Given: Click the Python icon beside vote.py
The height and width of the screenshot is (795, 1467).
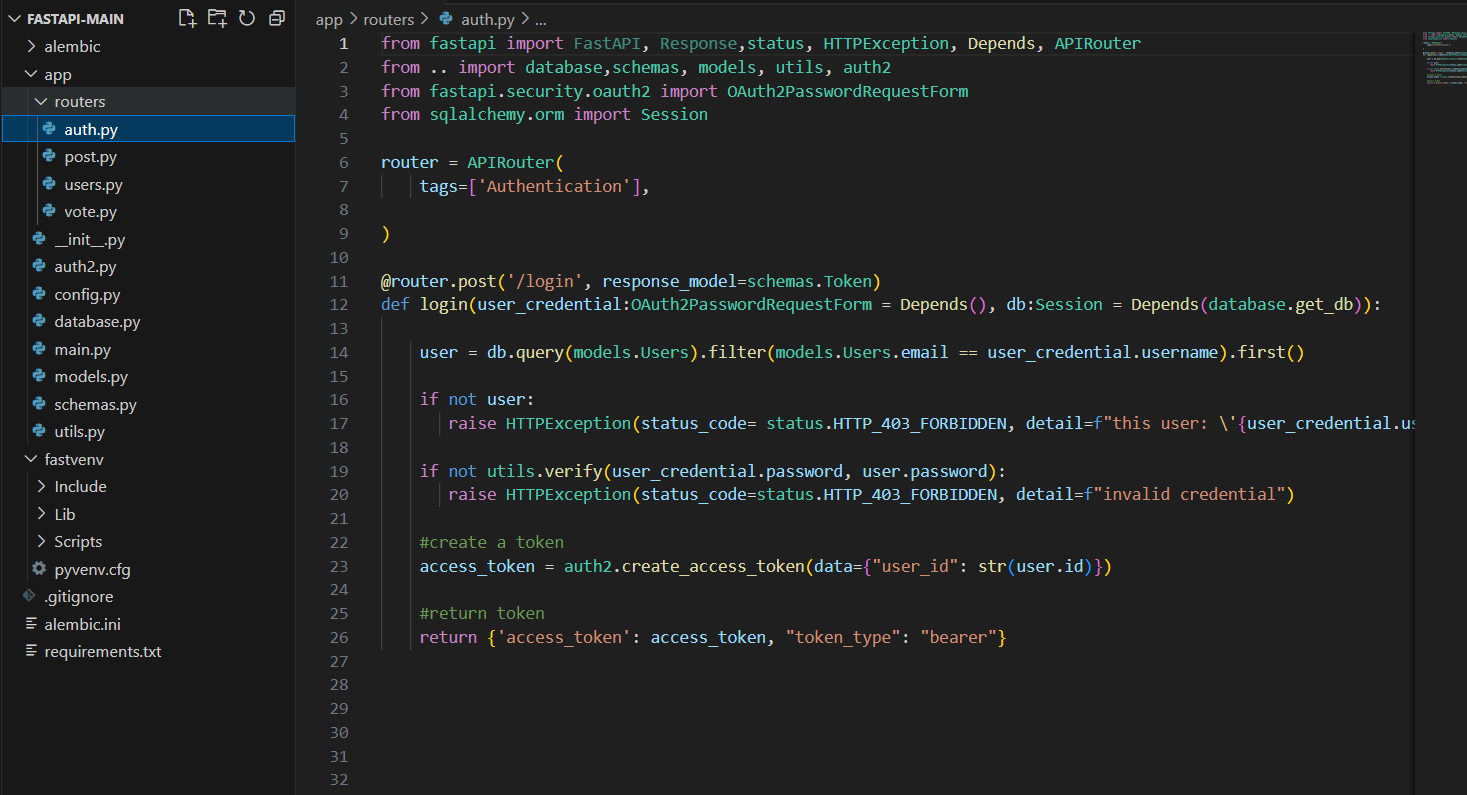Looking at the screenshot, I should click(x=49, y=212).
